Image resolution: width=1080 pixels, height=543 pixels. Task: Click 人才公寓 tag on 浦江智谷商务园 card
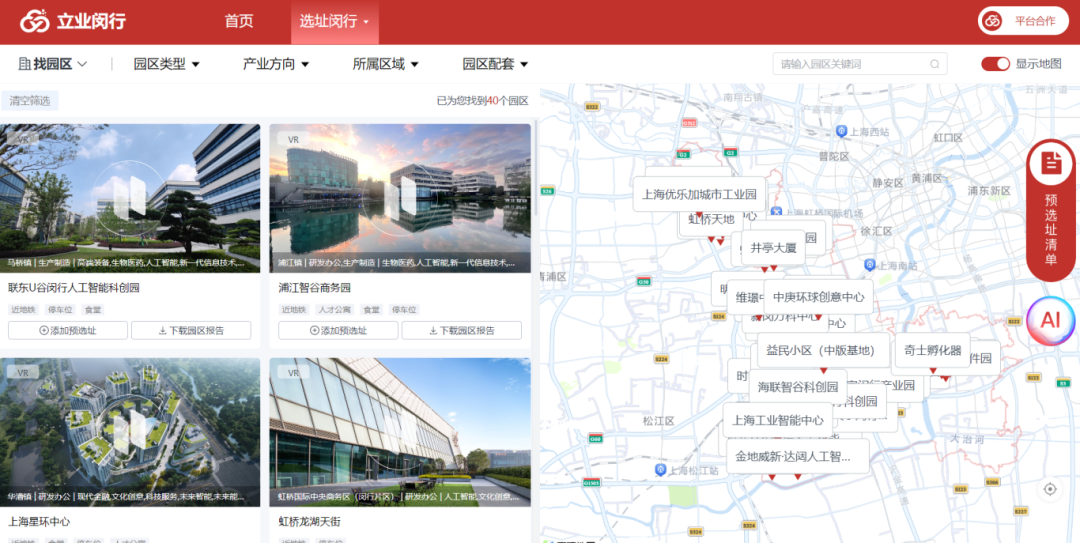click(x=335, y=310)
